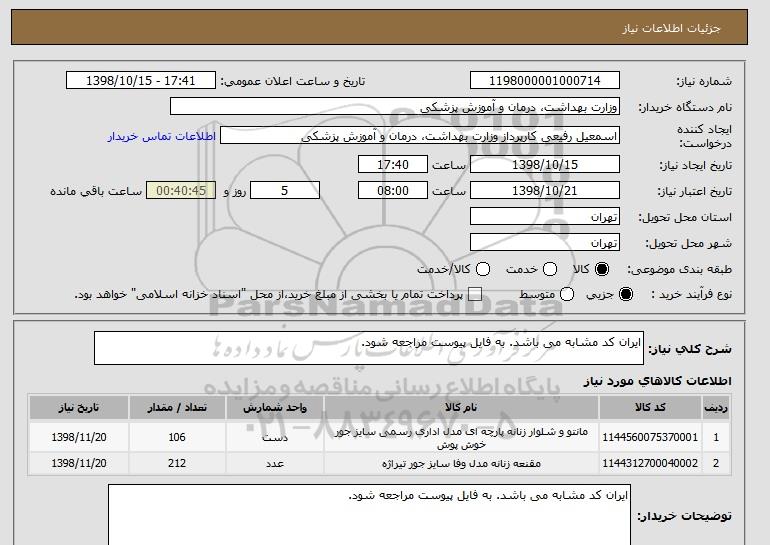The width and height of the screenshot is (770, 545).
Task: Click product code 1144560075370001
Action: click(x=650, y=437)
